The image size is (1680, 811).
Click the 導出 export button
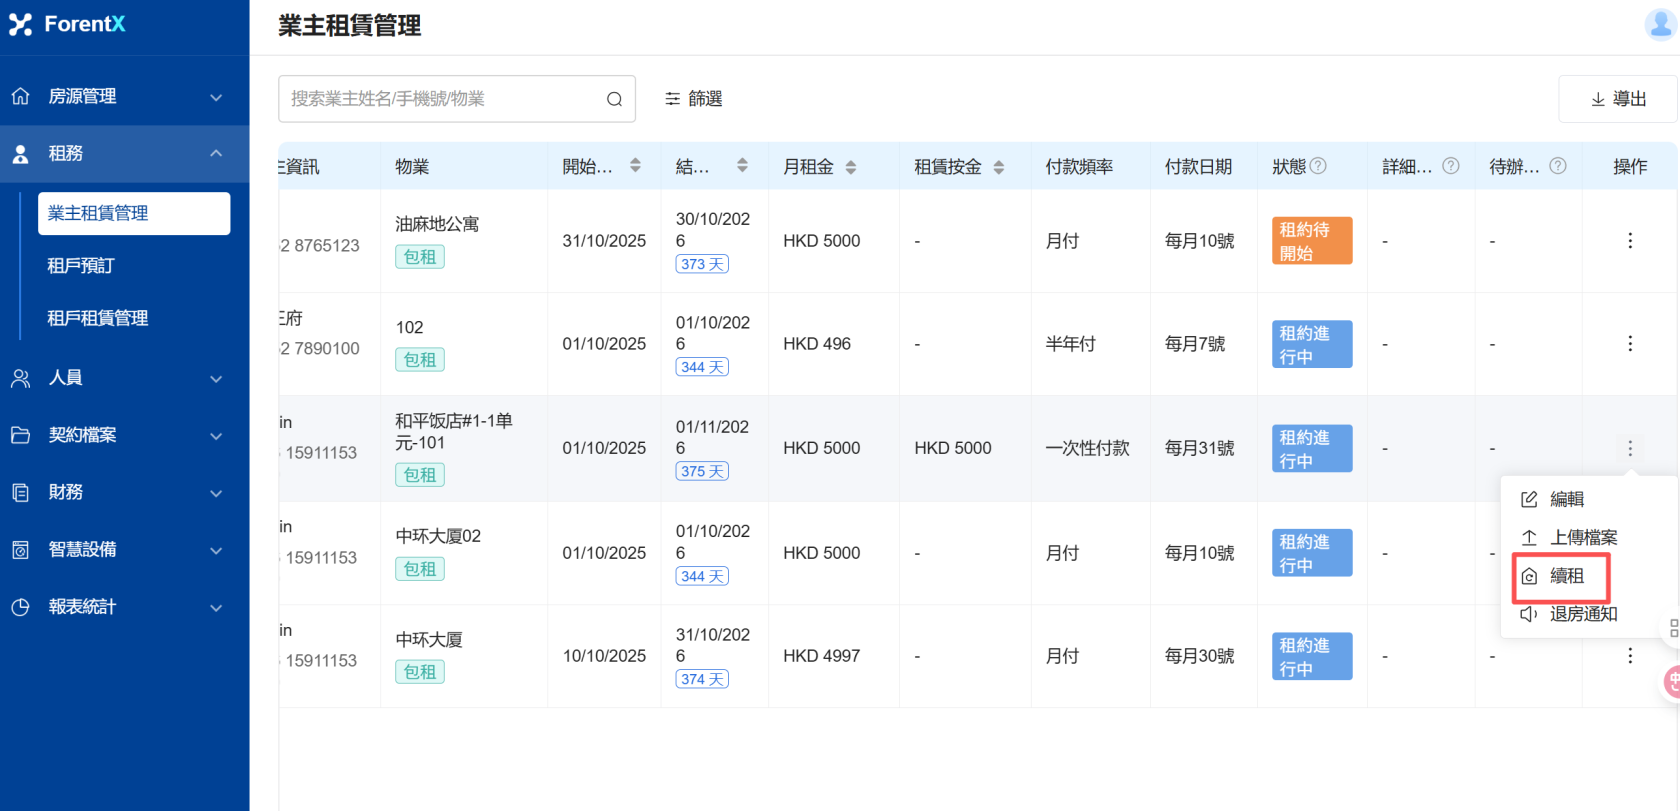(x=1617, y=99)
